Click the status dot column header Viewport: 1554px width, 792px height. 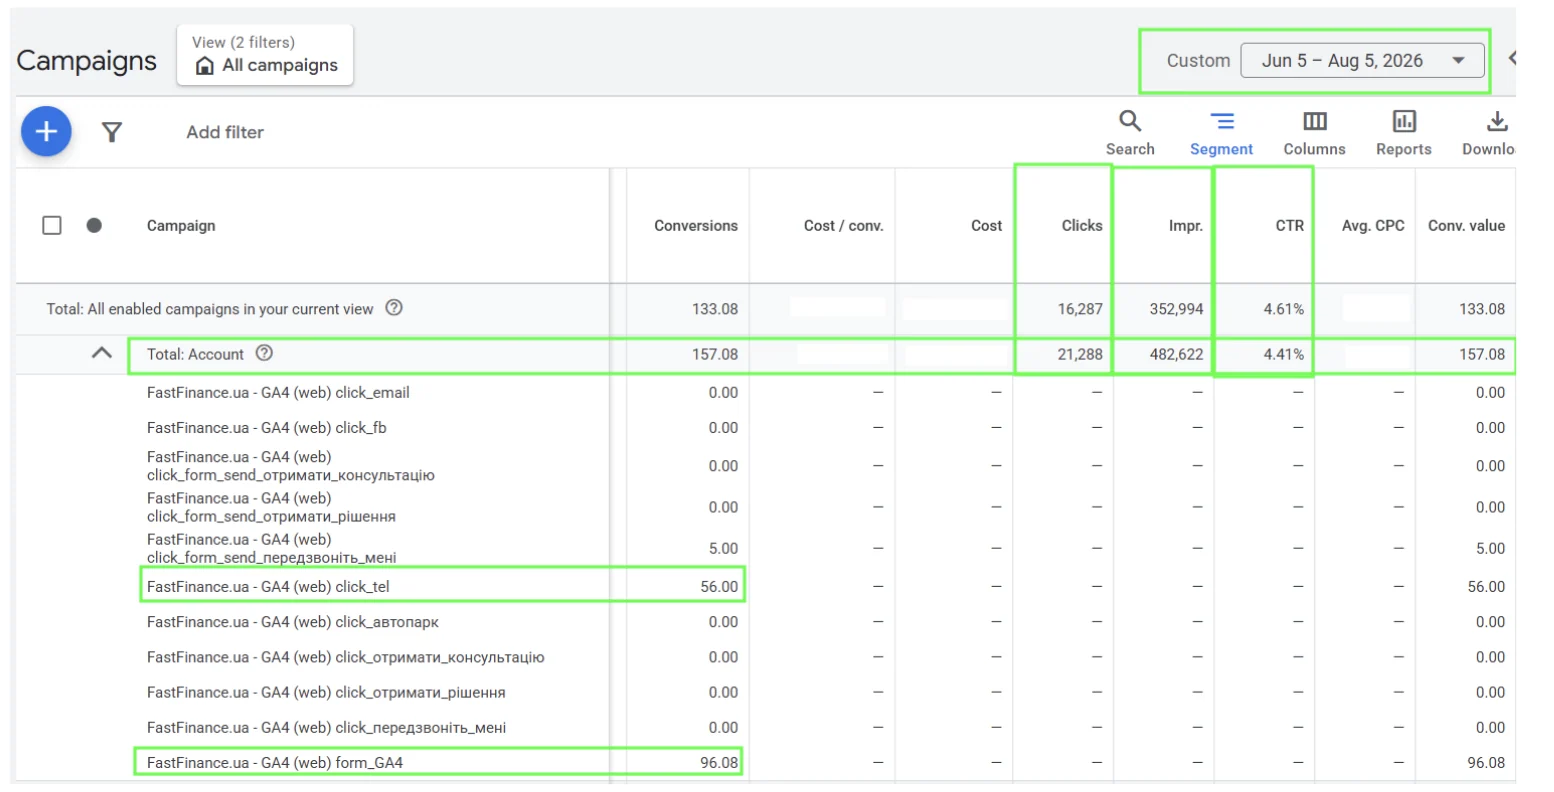pyautogui.click(x=94, y=225)
